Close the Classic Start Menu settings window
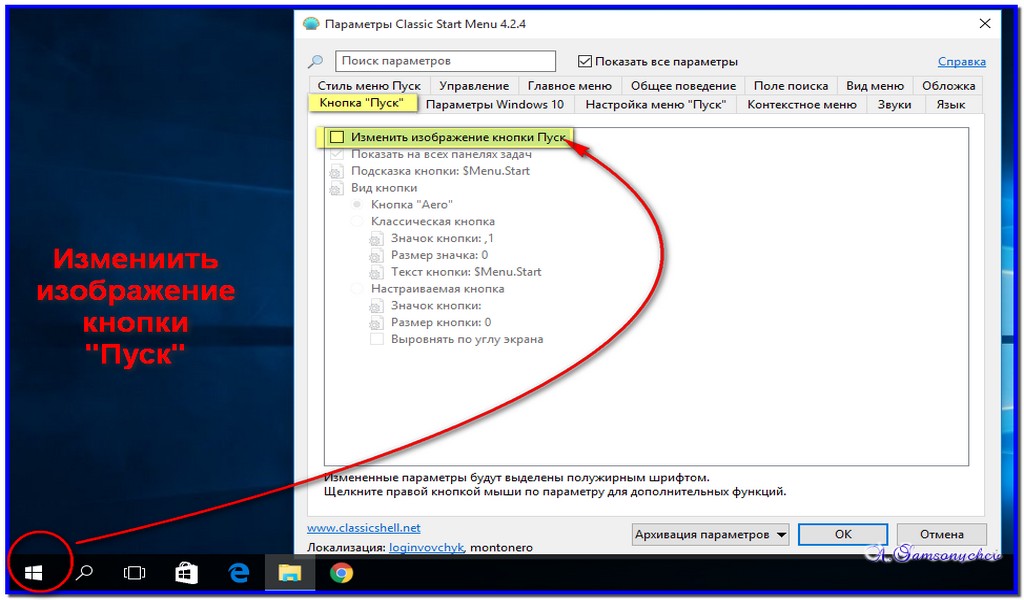The image size is (1024, 600). 985,24
